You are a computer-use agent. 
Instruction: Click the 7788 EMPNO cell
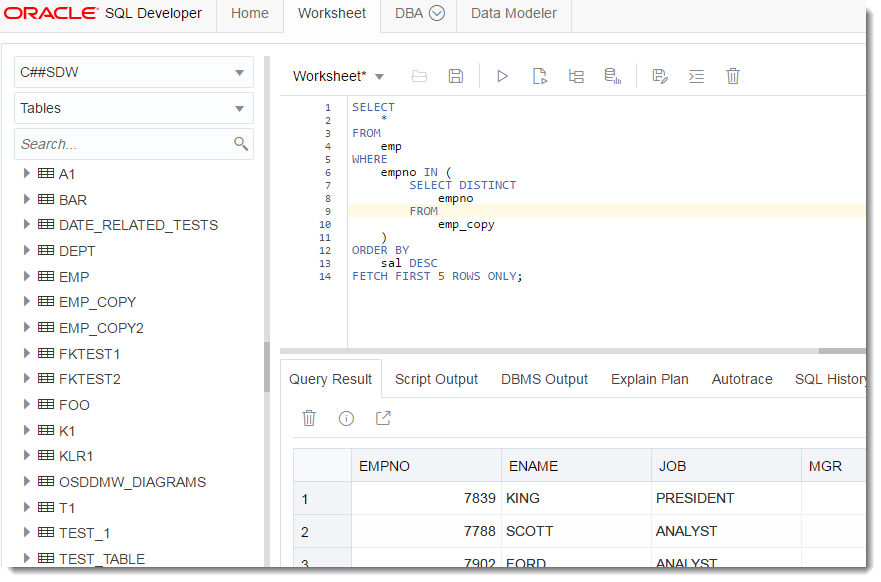pos(426,531)
